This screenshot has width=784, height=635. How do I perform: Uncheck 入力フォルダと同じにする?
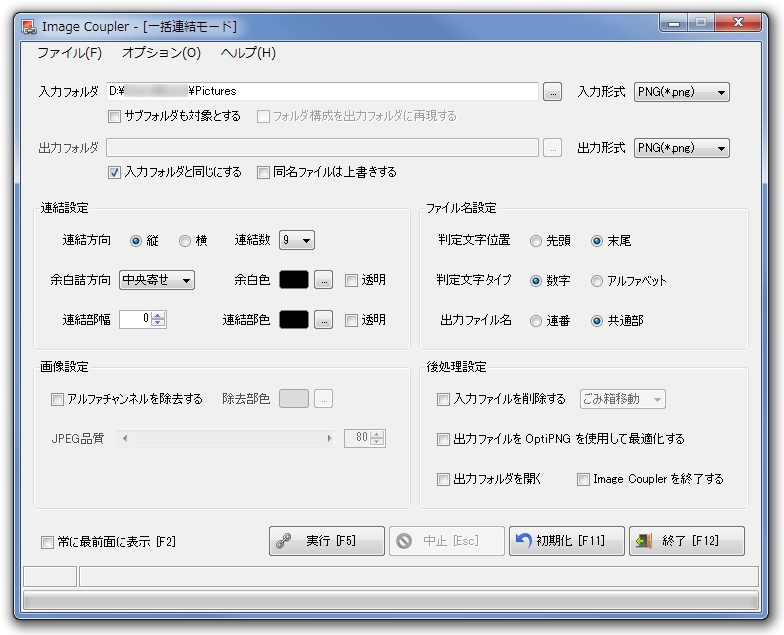coord(114,172)
